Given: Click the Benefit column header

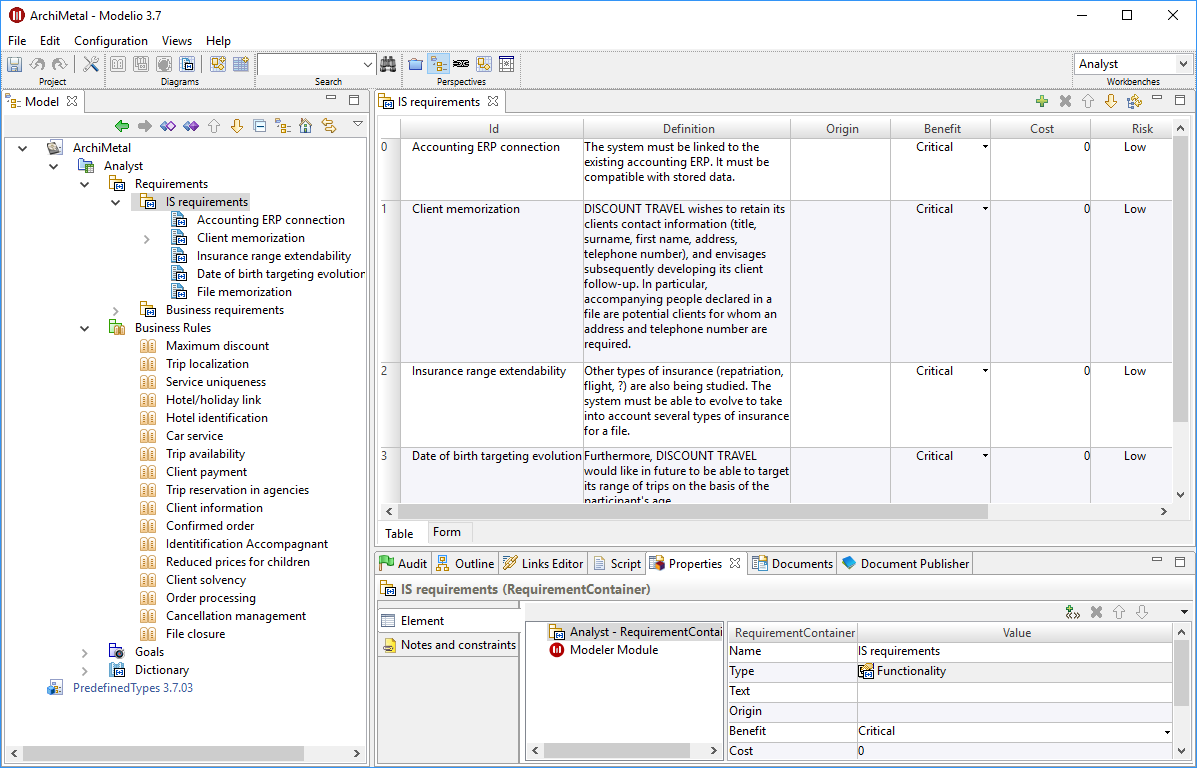Looking at the screenshot, I should pyautogui.click(x=941, y=129).
